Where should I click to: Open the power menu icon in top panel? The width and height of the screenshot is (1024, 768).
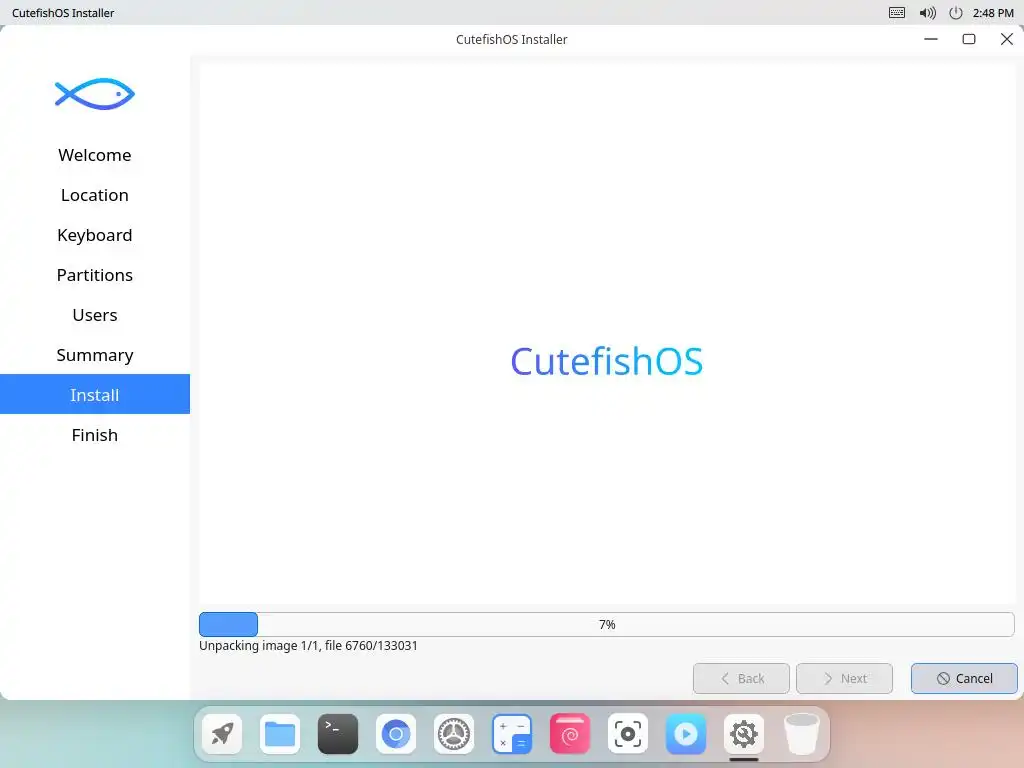pos(955,12)
